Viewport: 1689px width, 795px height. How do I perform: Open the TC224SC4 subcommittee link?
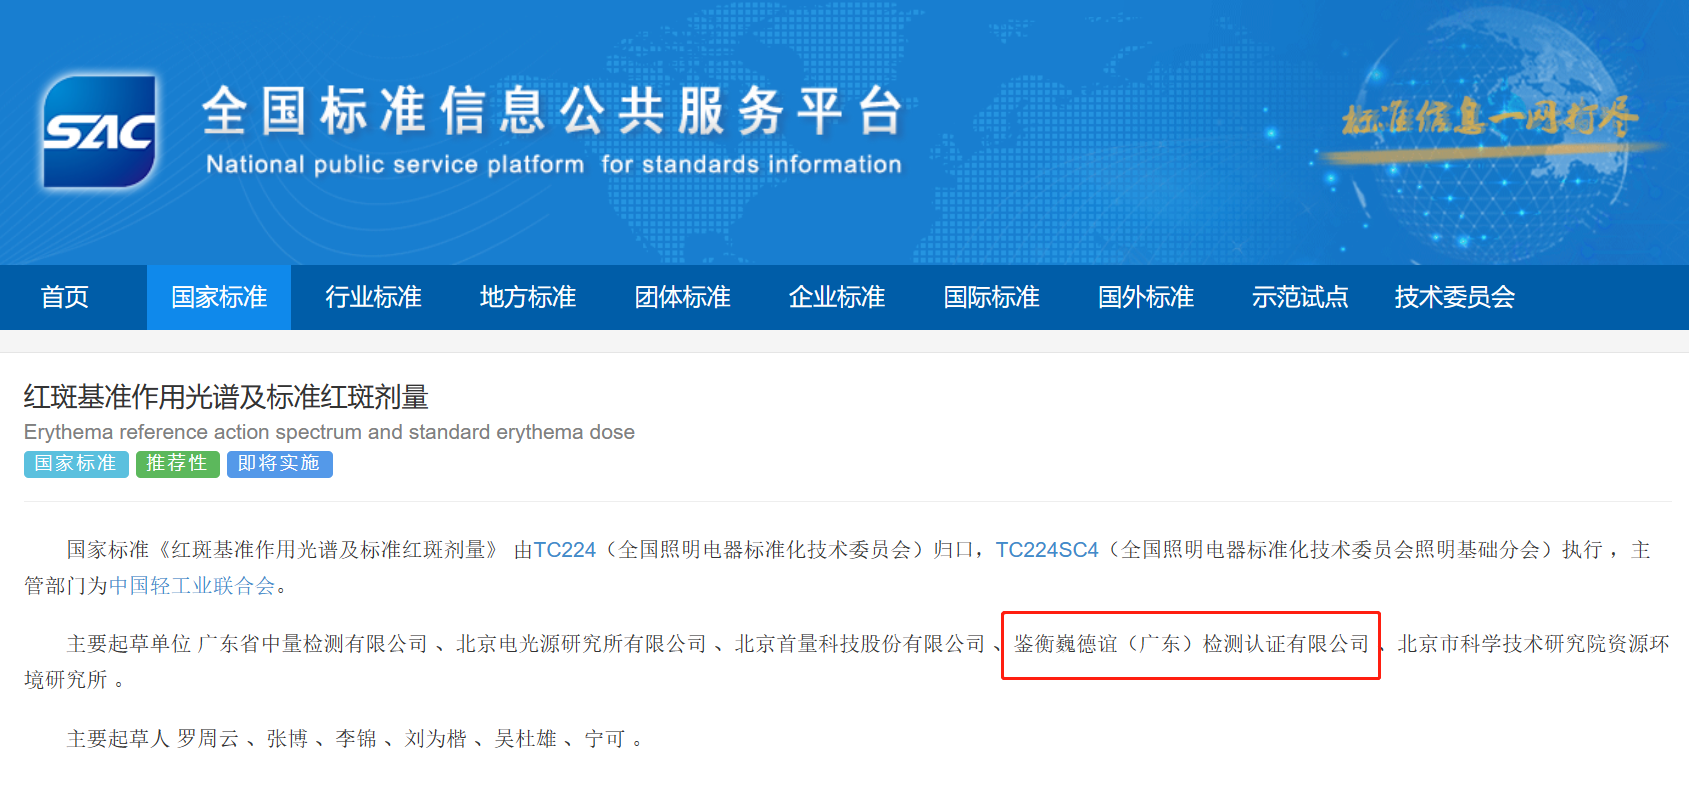(1047, 550)
